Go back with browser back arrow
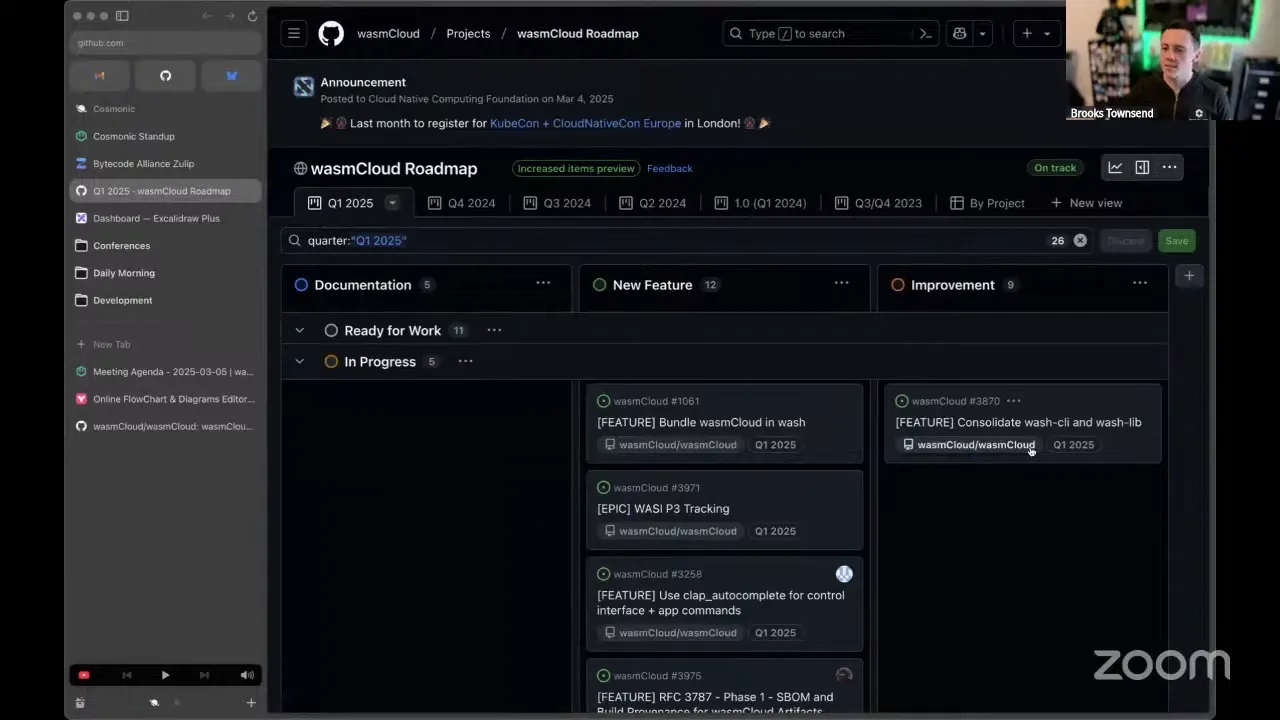1280x720 pixels. click(x=207, y=16)
